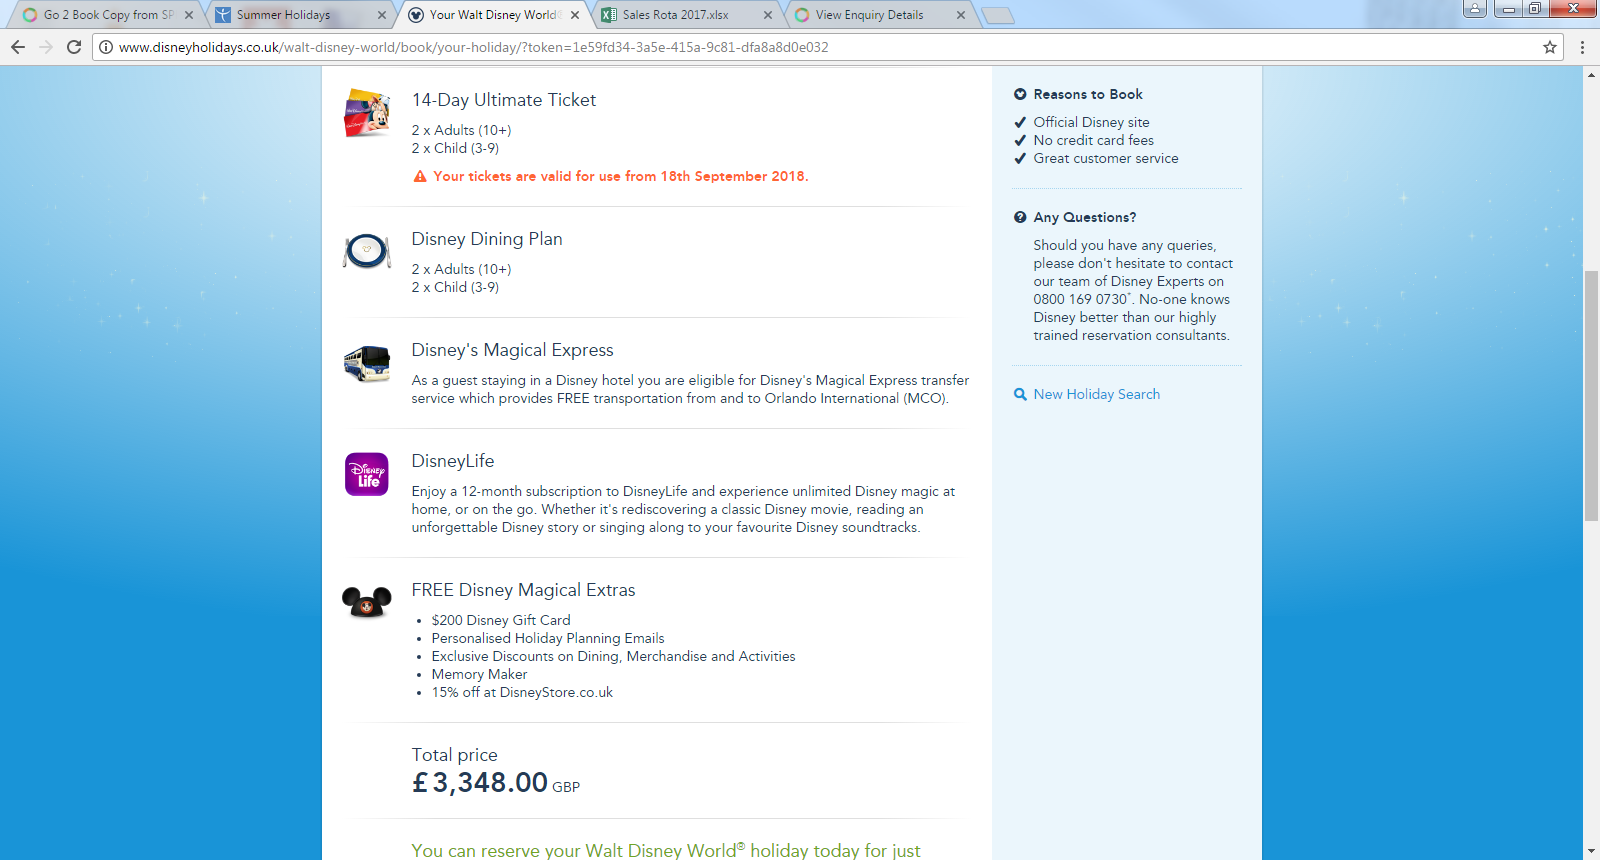View site information icon in address bar
This screenshot has width=1600, height=860.
click(106, 47)
